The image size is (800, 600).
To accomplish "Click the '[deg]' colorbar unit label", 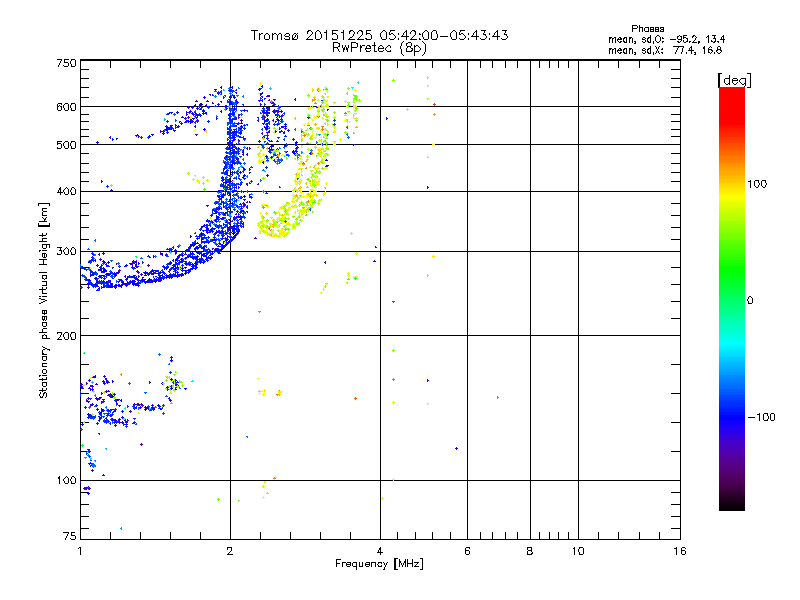I will click(734, 80).
